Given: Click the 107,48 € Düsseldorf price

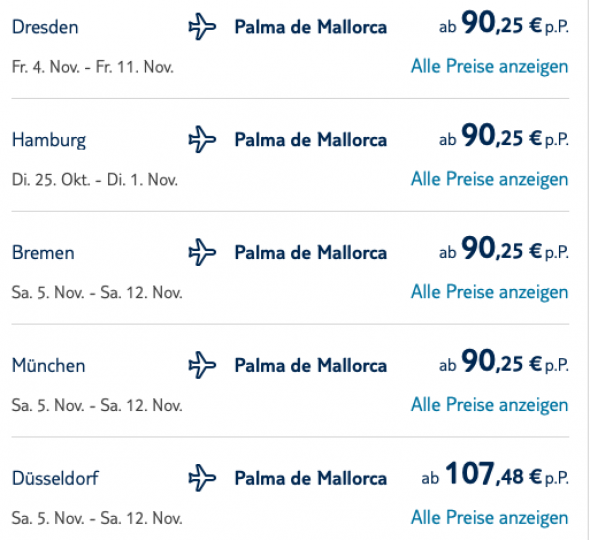Looking at the screenshot, I should click(x=495, y=475).
